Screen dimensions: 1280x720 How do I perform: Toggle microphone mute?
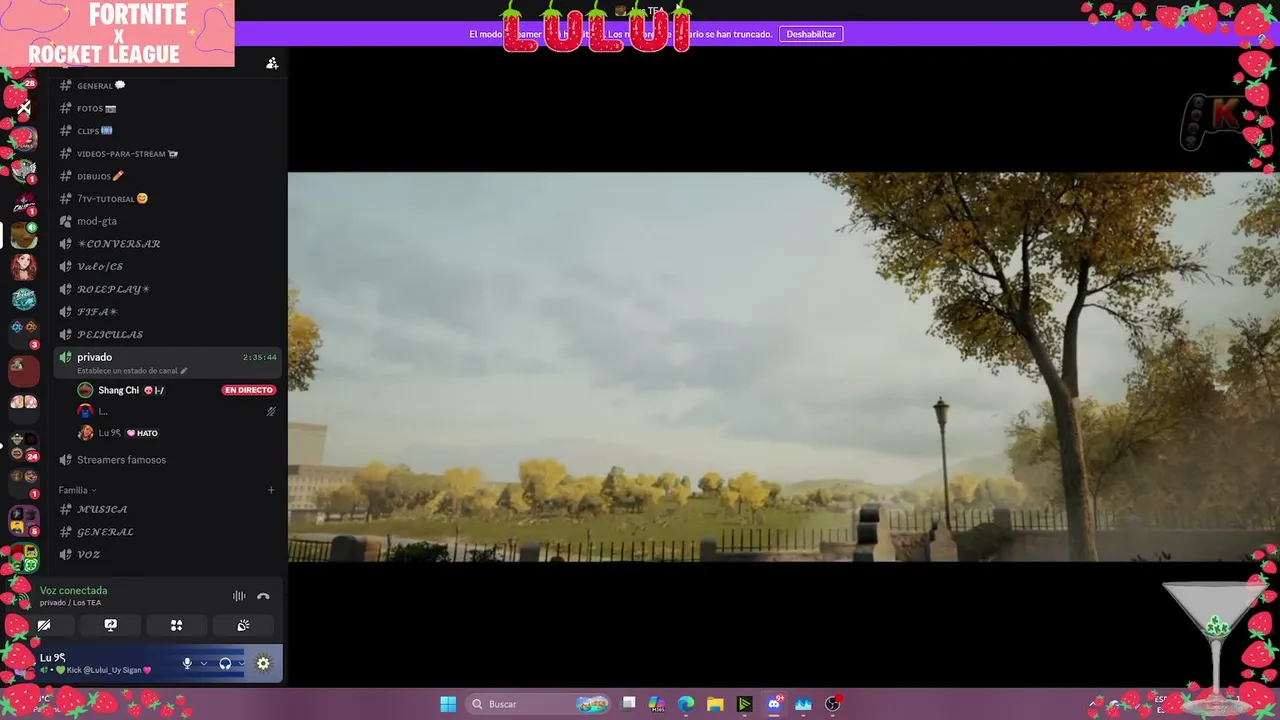pos(187,663)
